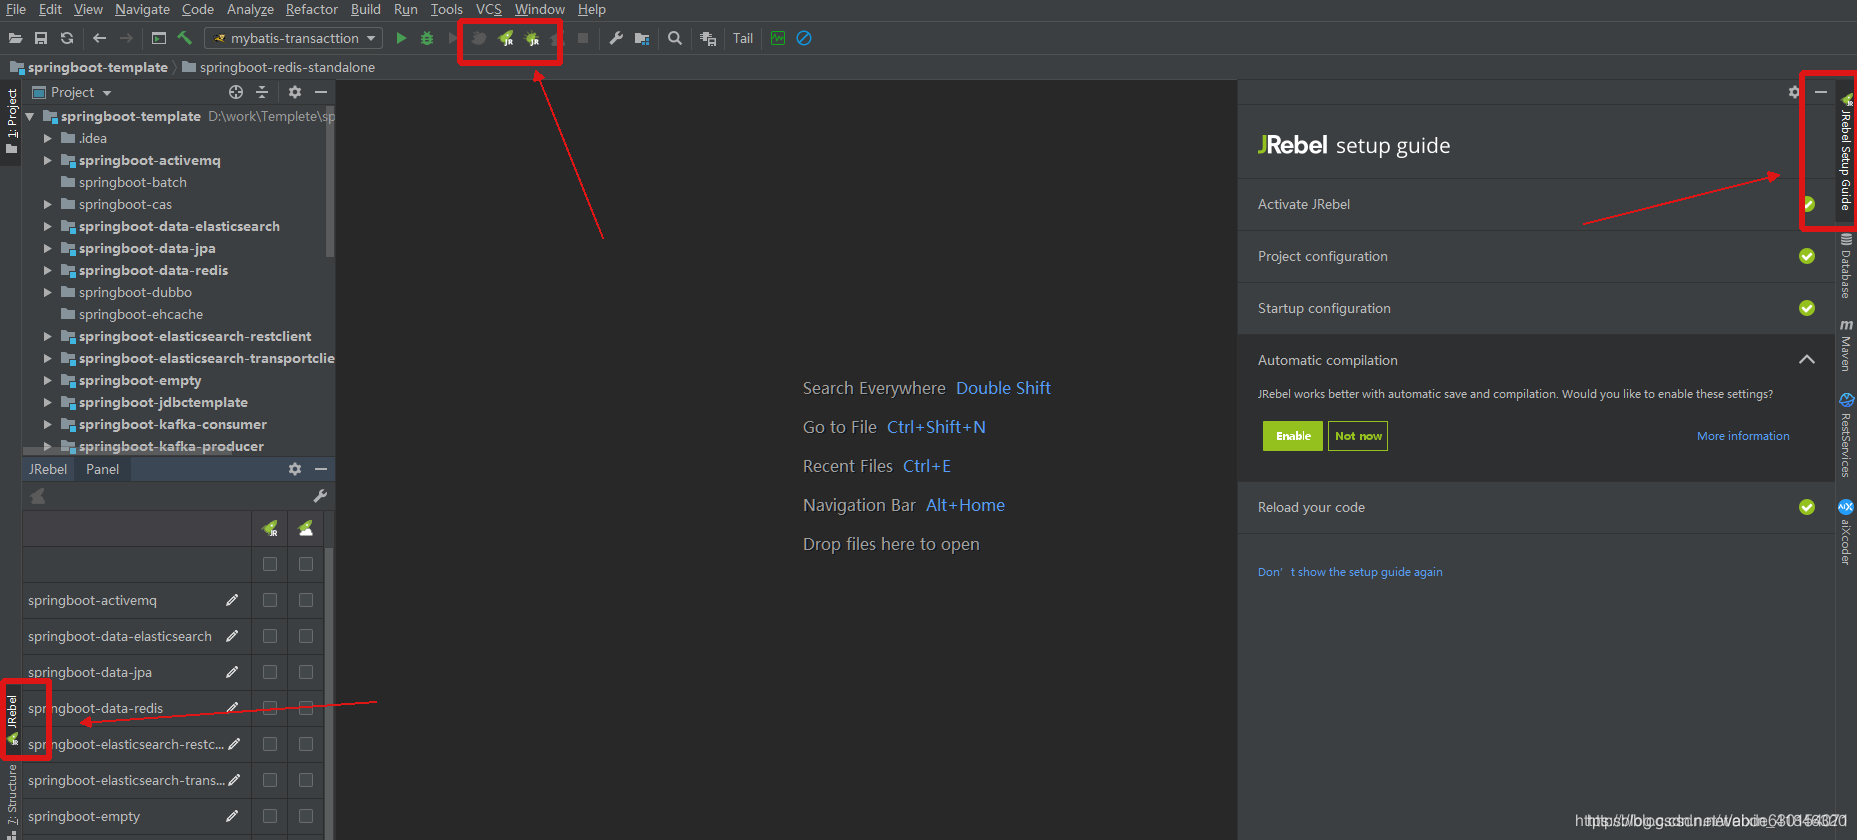Expand the springboot-dubbo tree node
Viewport: 1857px width, 840px height.
pyautogui.click(x=48, y=292)
